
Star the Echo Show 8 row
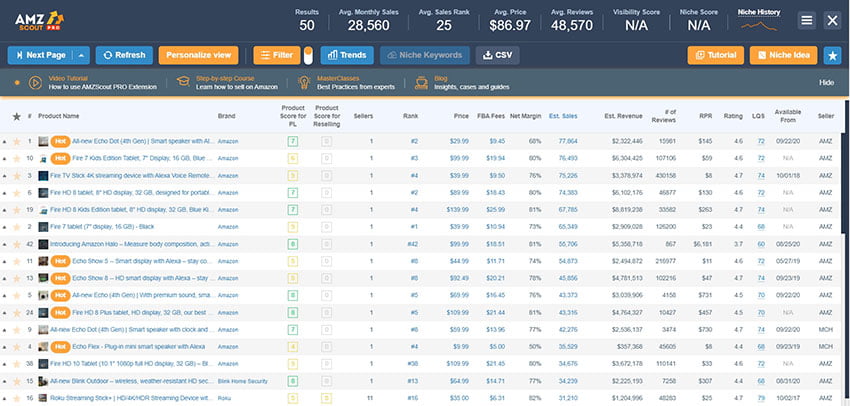17,278
